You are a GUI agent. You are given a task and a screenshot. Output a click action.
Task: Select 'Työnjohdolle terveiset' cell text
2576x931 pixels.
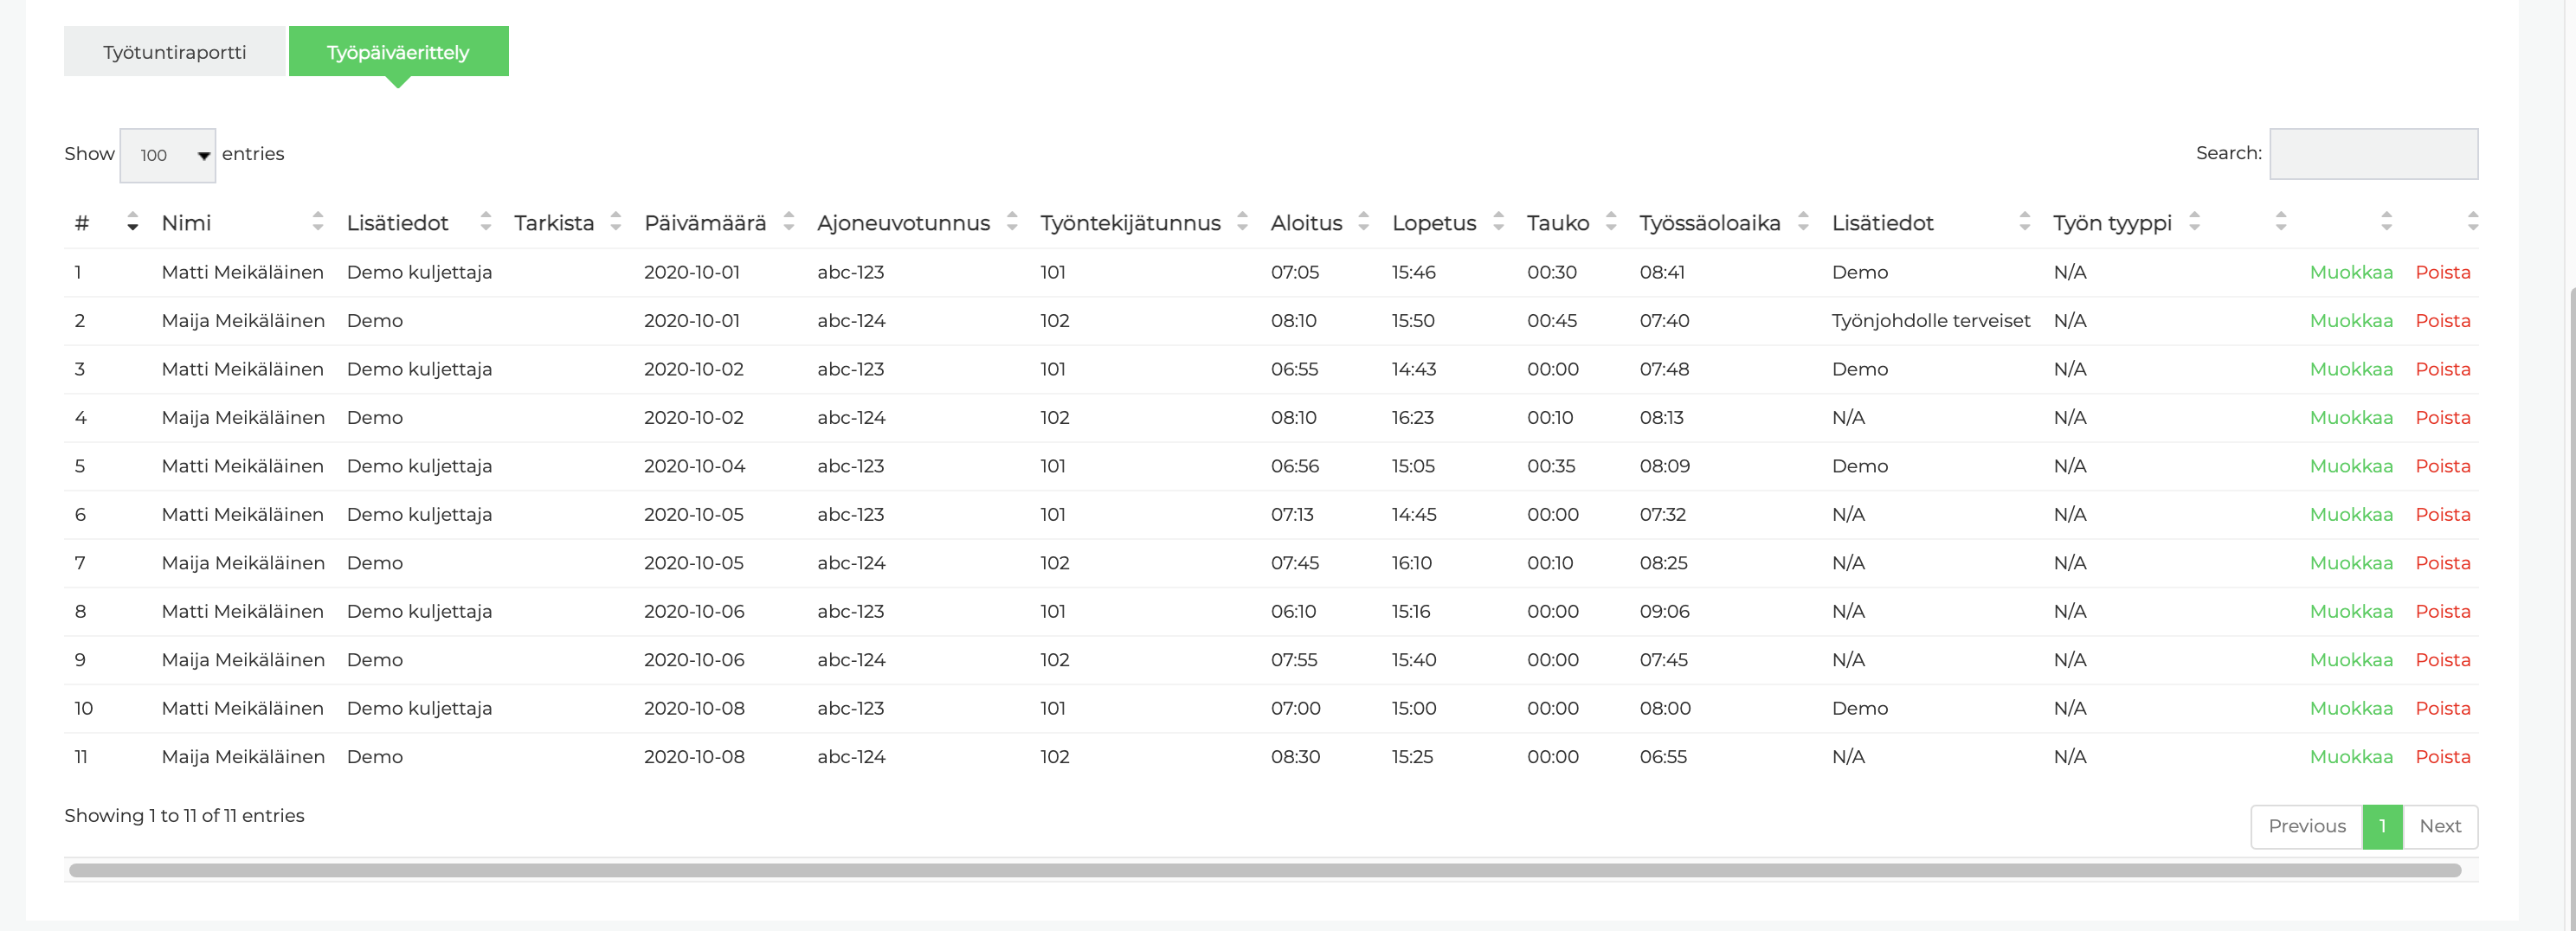(1930, 321)
